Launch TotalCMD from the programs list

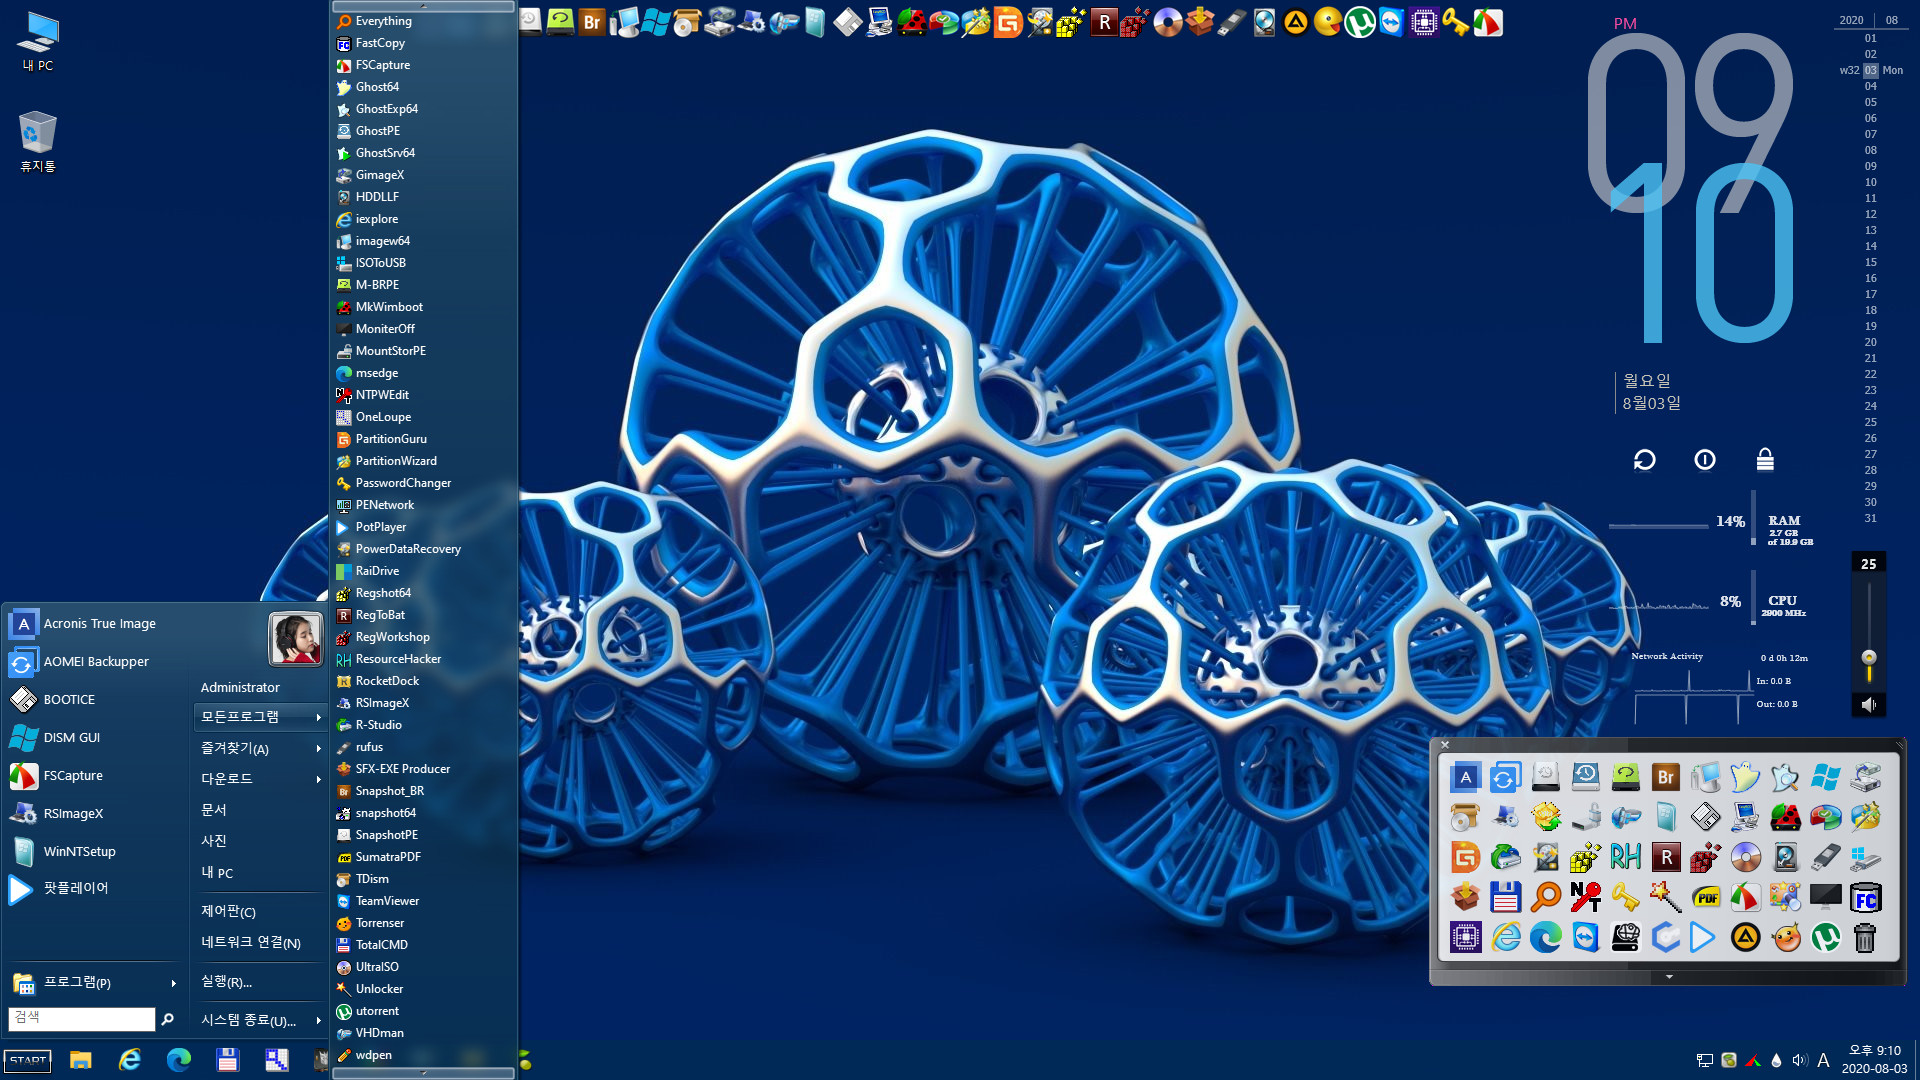tap(424, 945)
